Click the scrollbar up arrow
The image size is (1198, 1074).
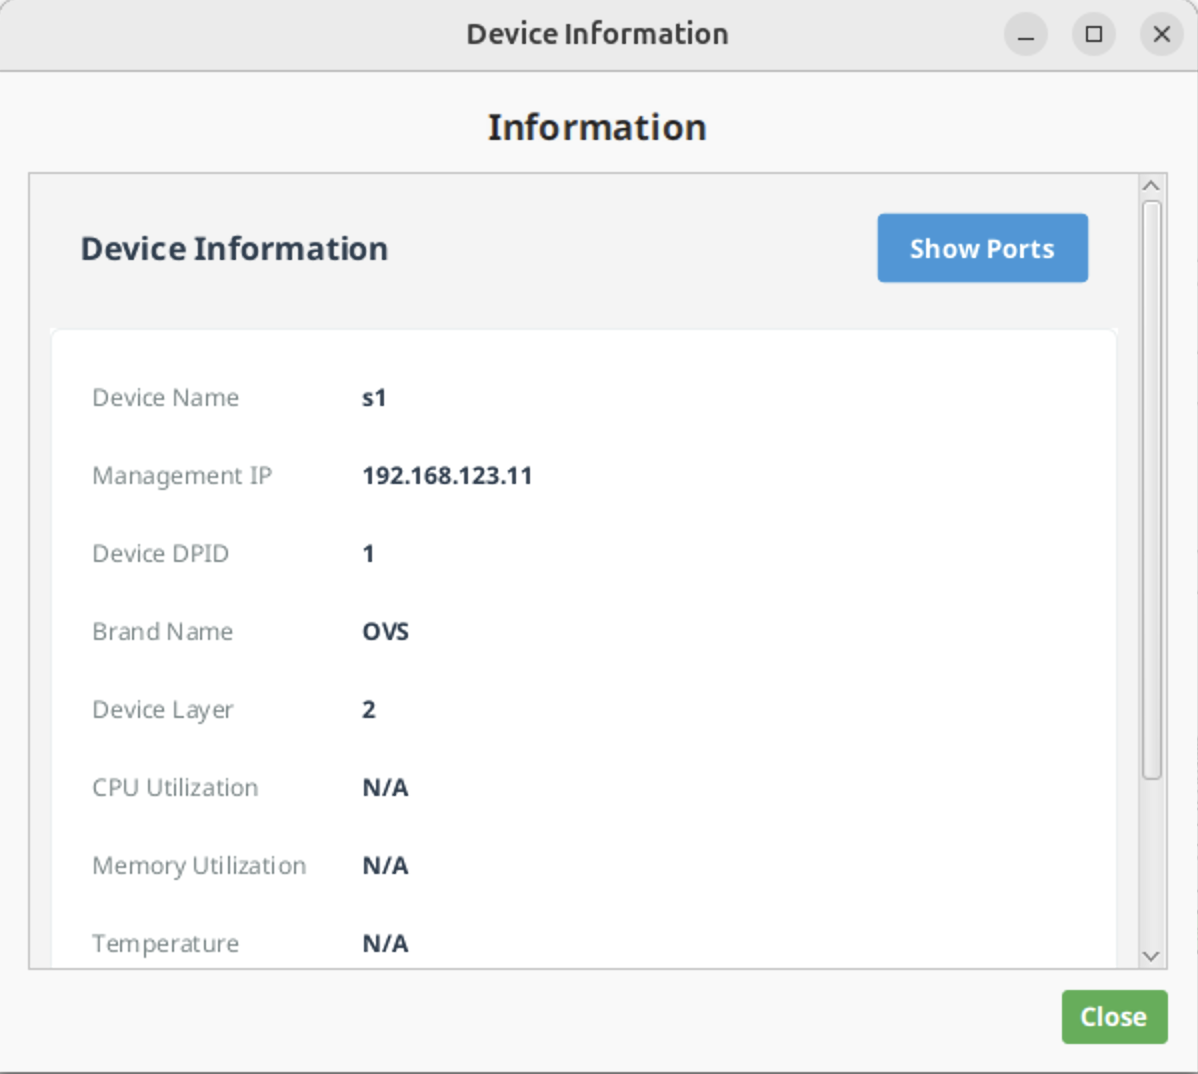[x=1151, y=186]
